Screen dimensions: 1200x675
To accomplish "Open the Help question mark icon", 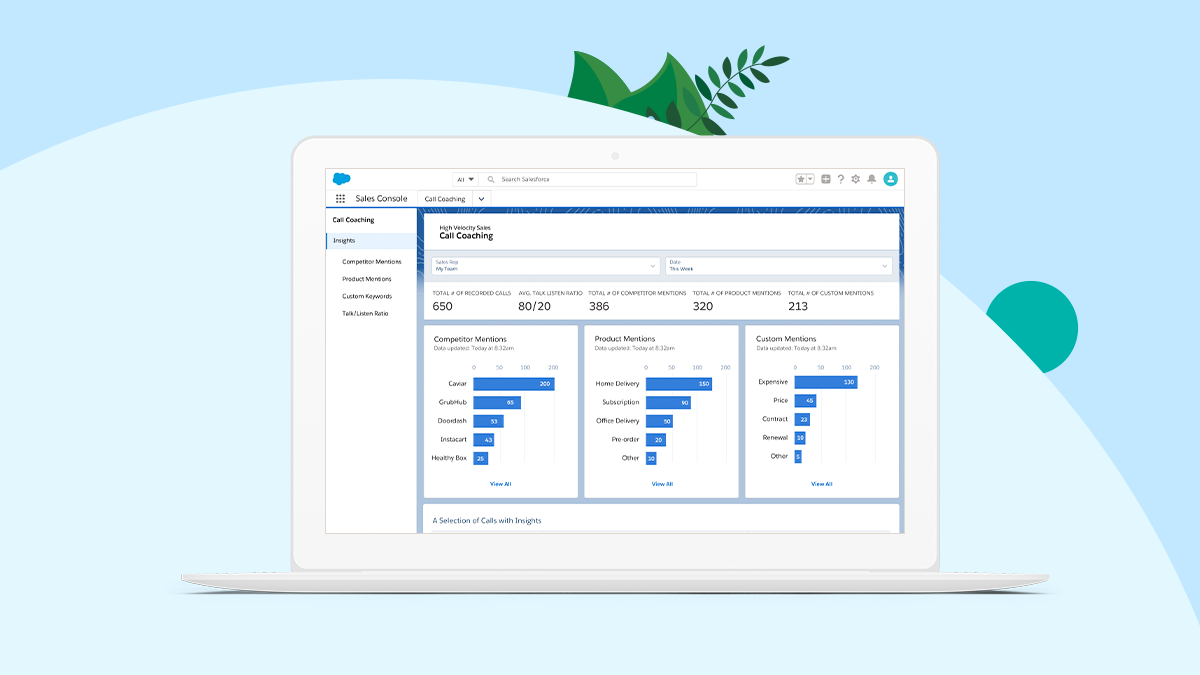I will (841, 179).
